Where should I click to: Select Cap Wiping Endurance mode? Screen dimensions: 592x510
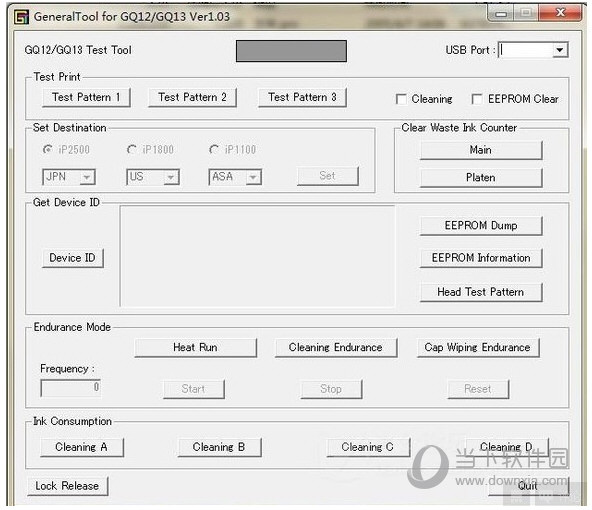coord(478,347)
